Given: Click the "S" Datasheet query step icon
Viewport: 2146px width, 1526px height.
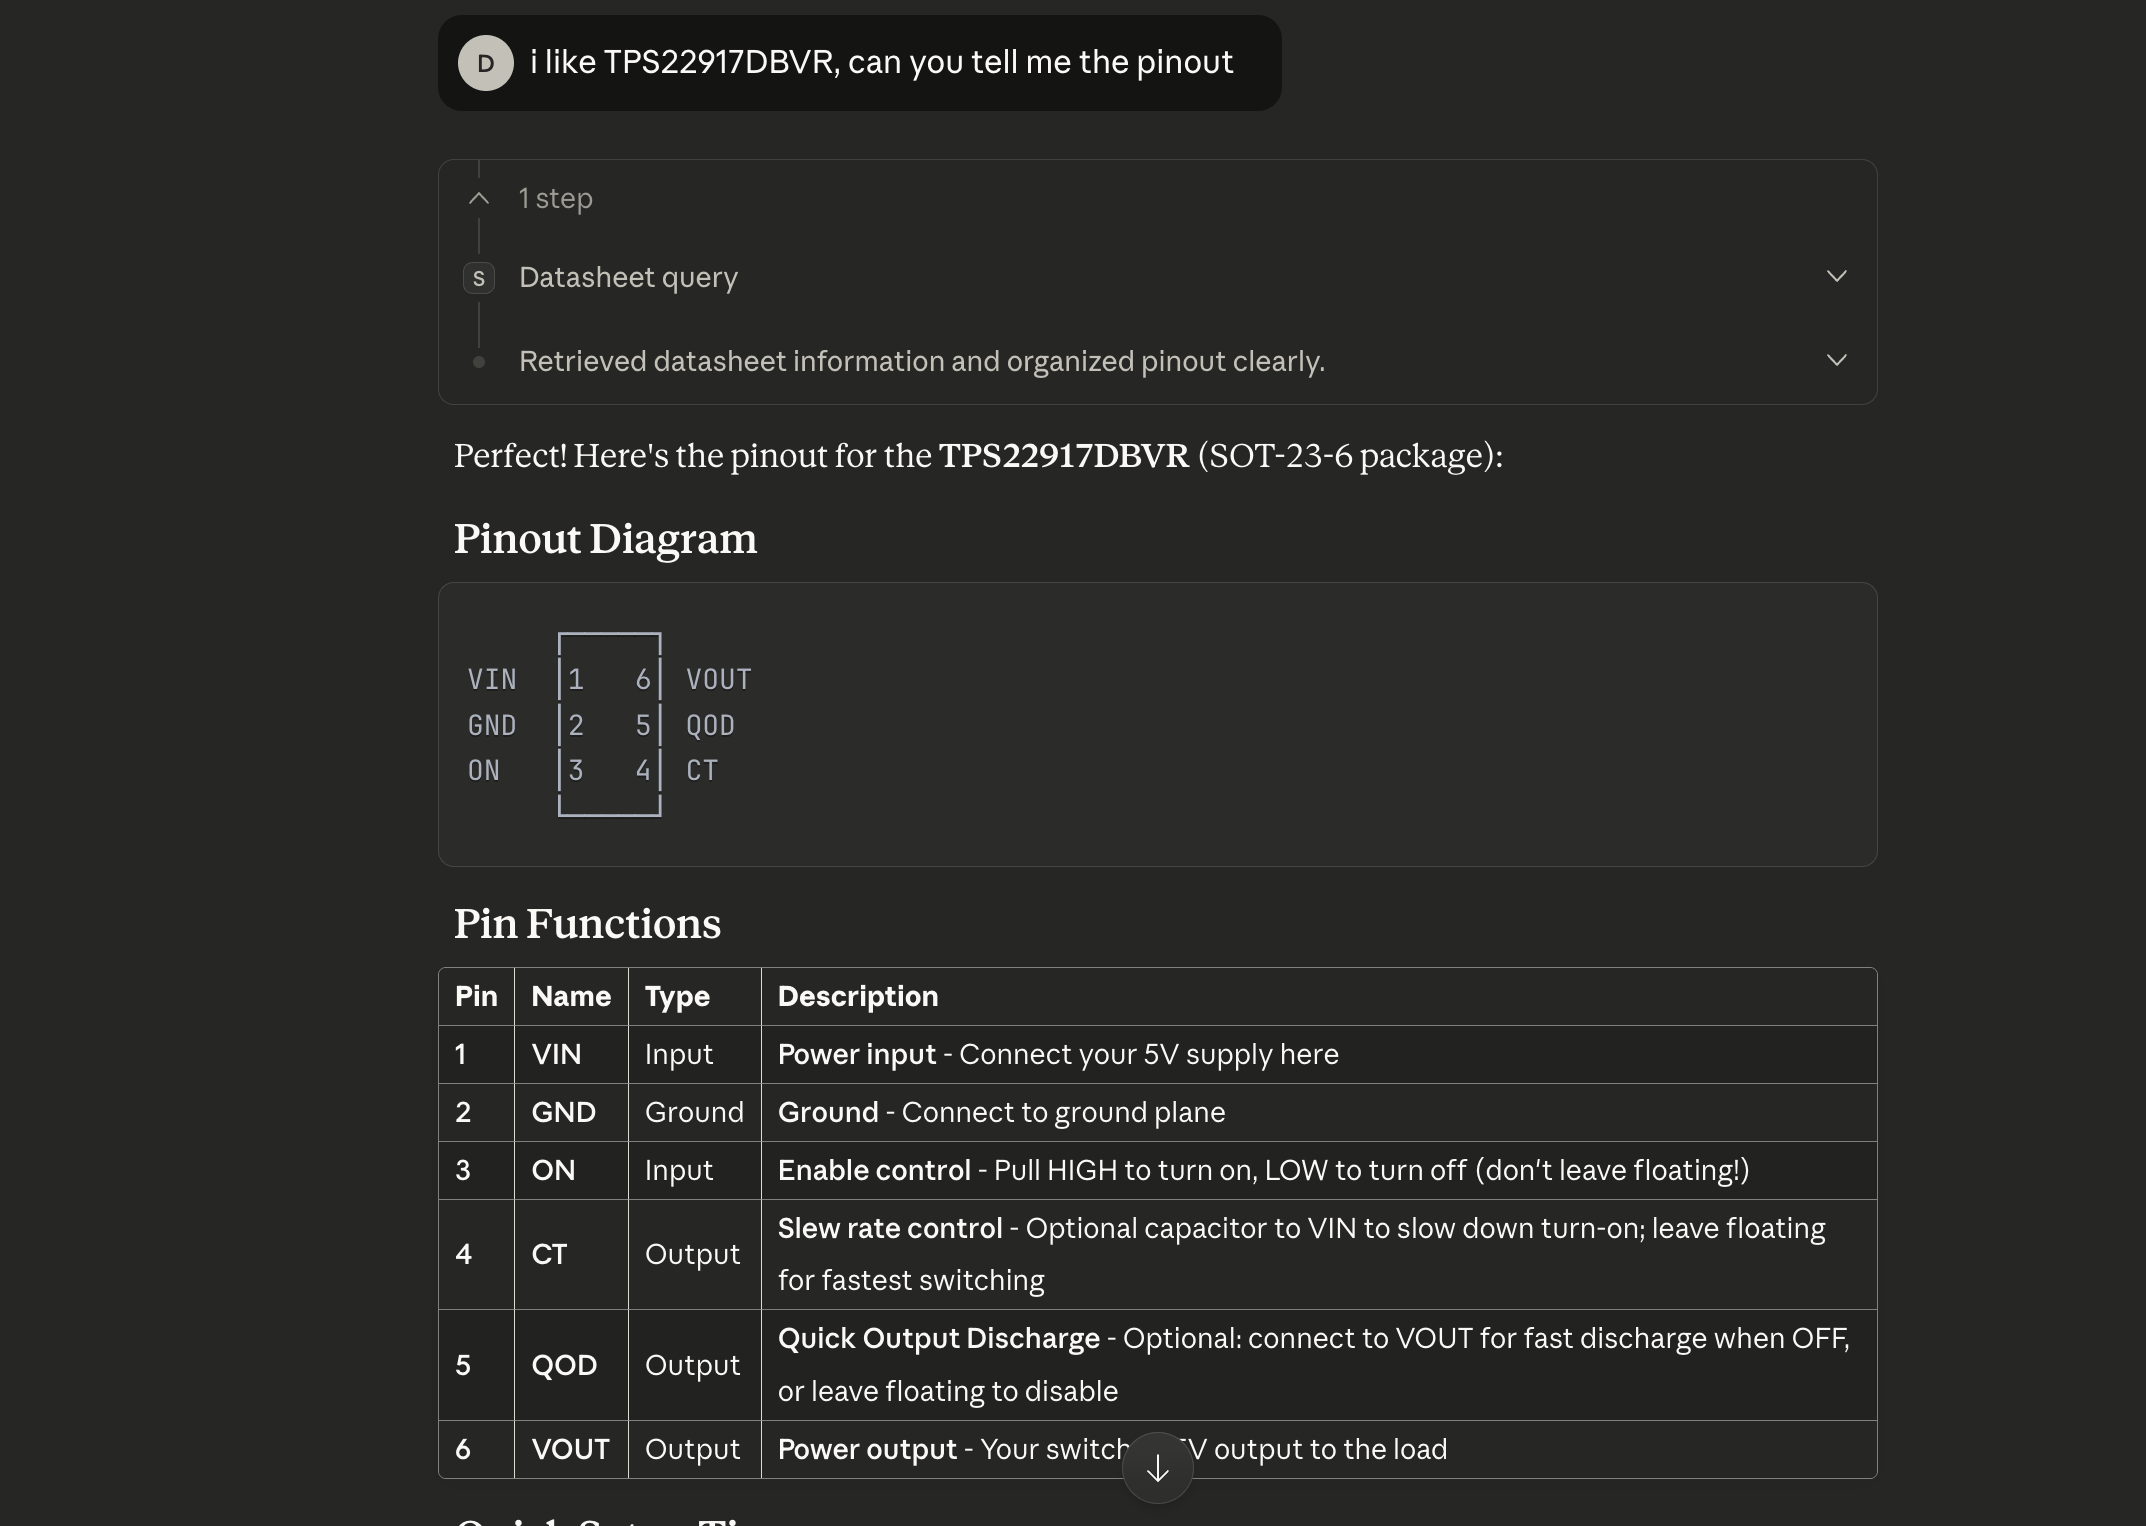Looking at the screenshot, I should (x=479, y=277).
